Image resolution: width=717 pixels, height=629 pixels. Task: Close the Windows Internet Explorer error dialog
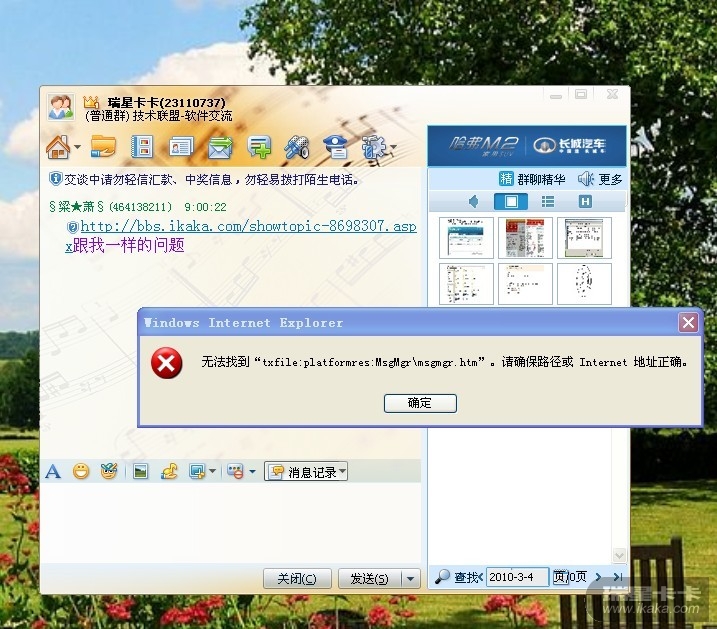click(x=688, y=323)
